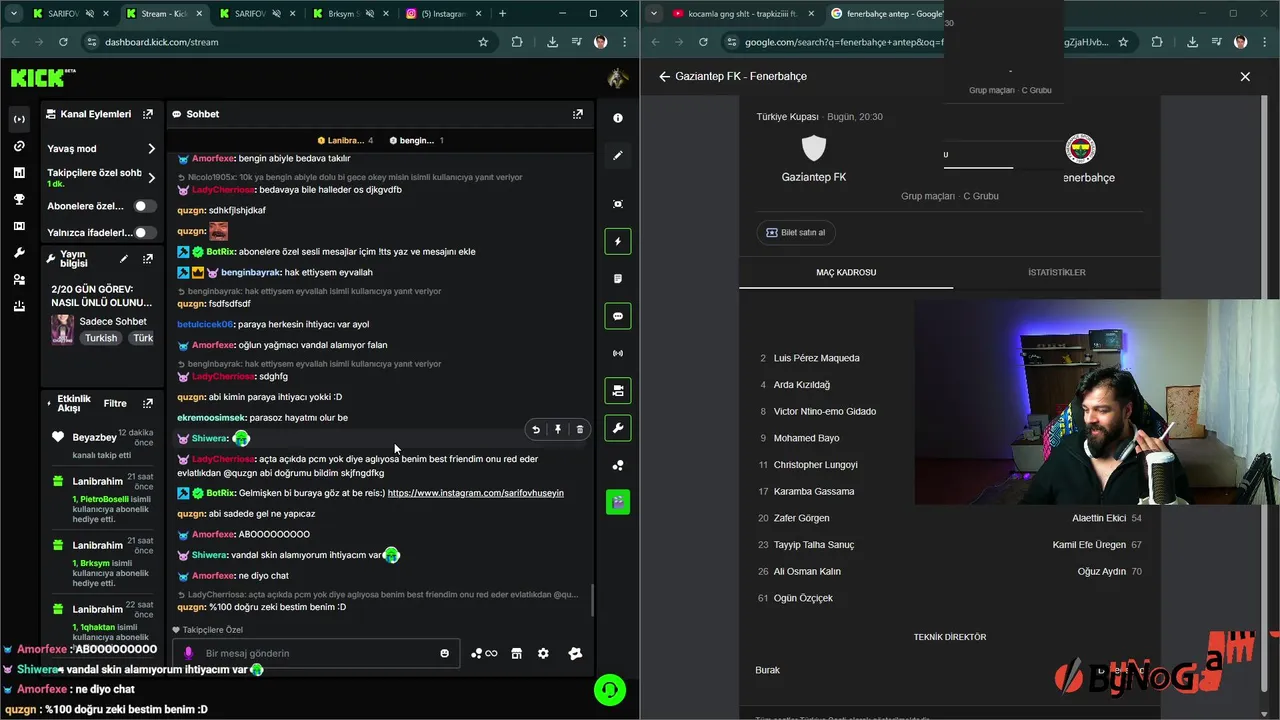
Task: Unmute the first SARIFOV browser tab
Action: tap(90, 14)
